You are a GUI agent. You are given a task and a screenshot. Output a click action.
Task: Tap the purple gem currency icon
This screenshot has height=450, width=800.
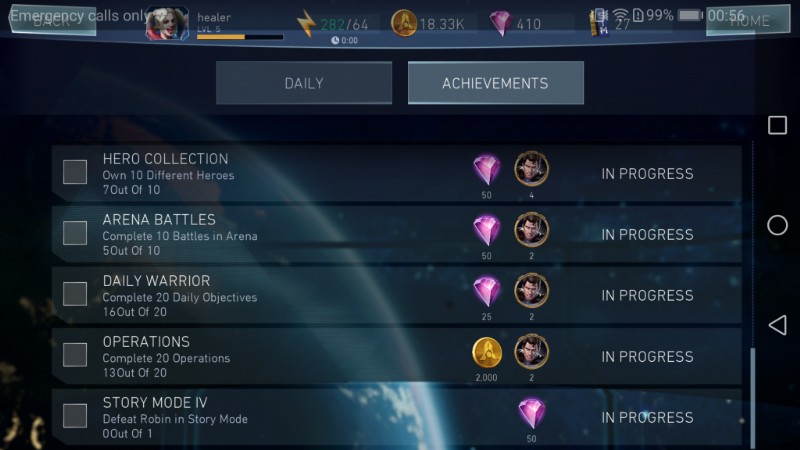(501, 24)
